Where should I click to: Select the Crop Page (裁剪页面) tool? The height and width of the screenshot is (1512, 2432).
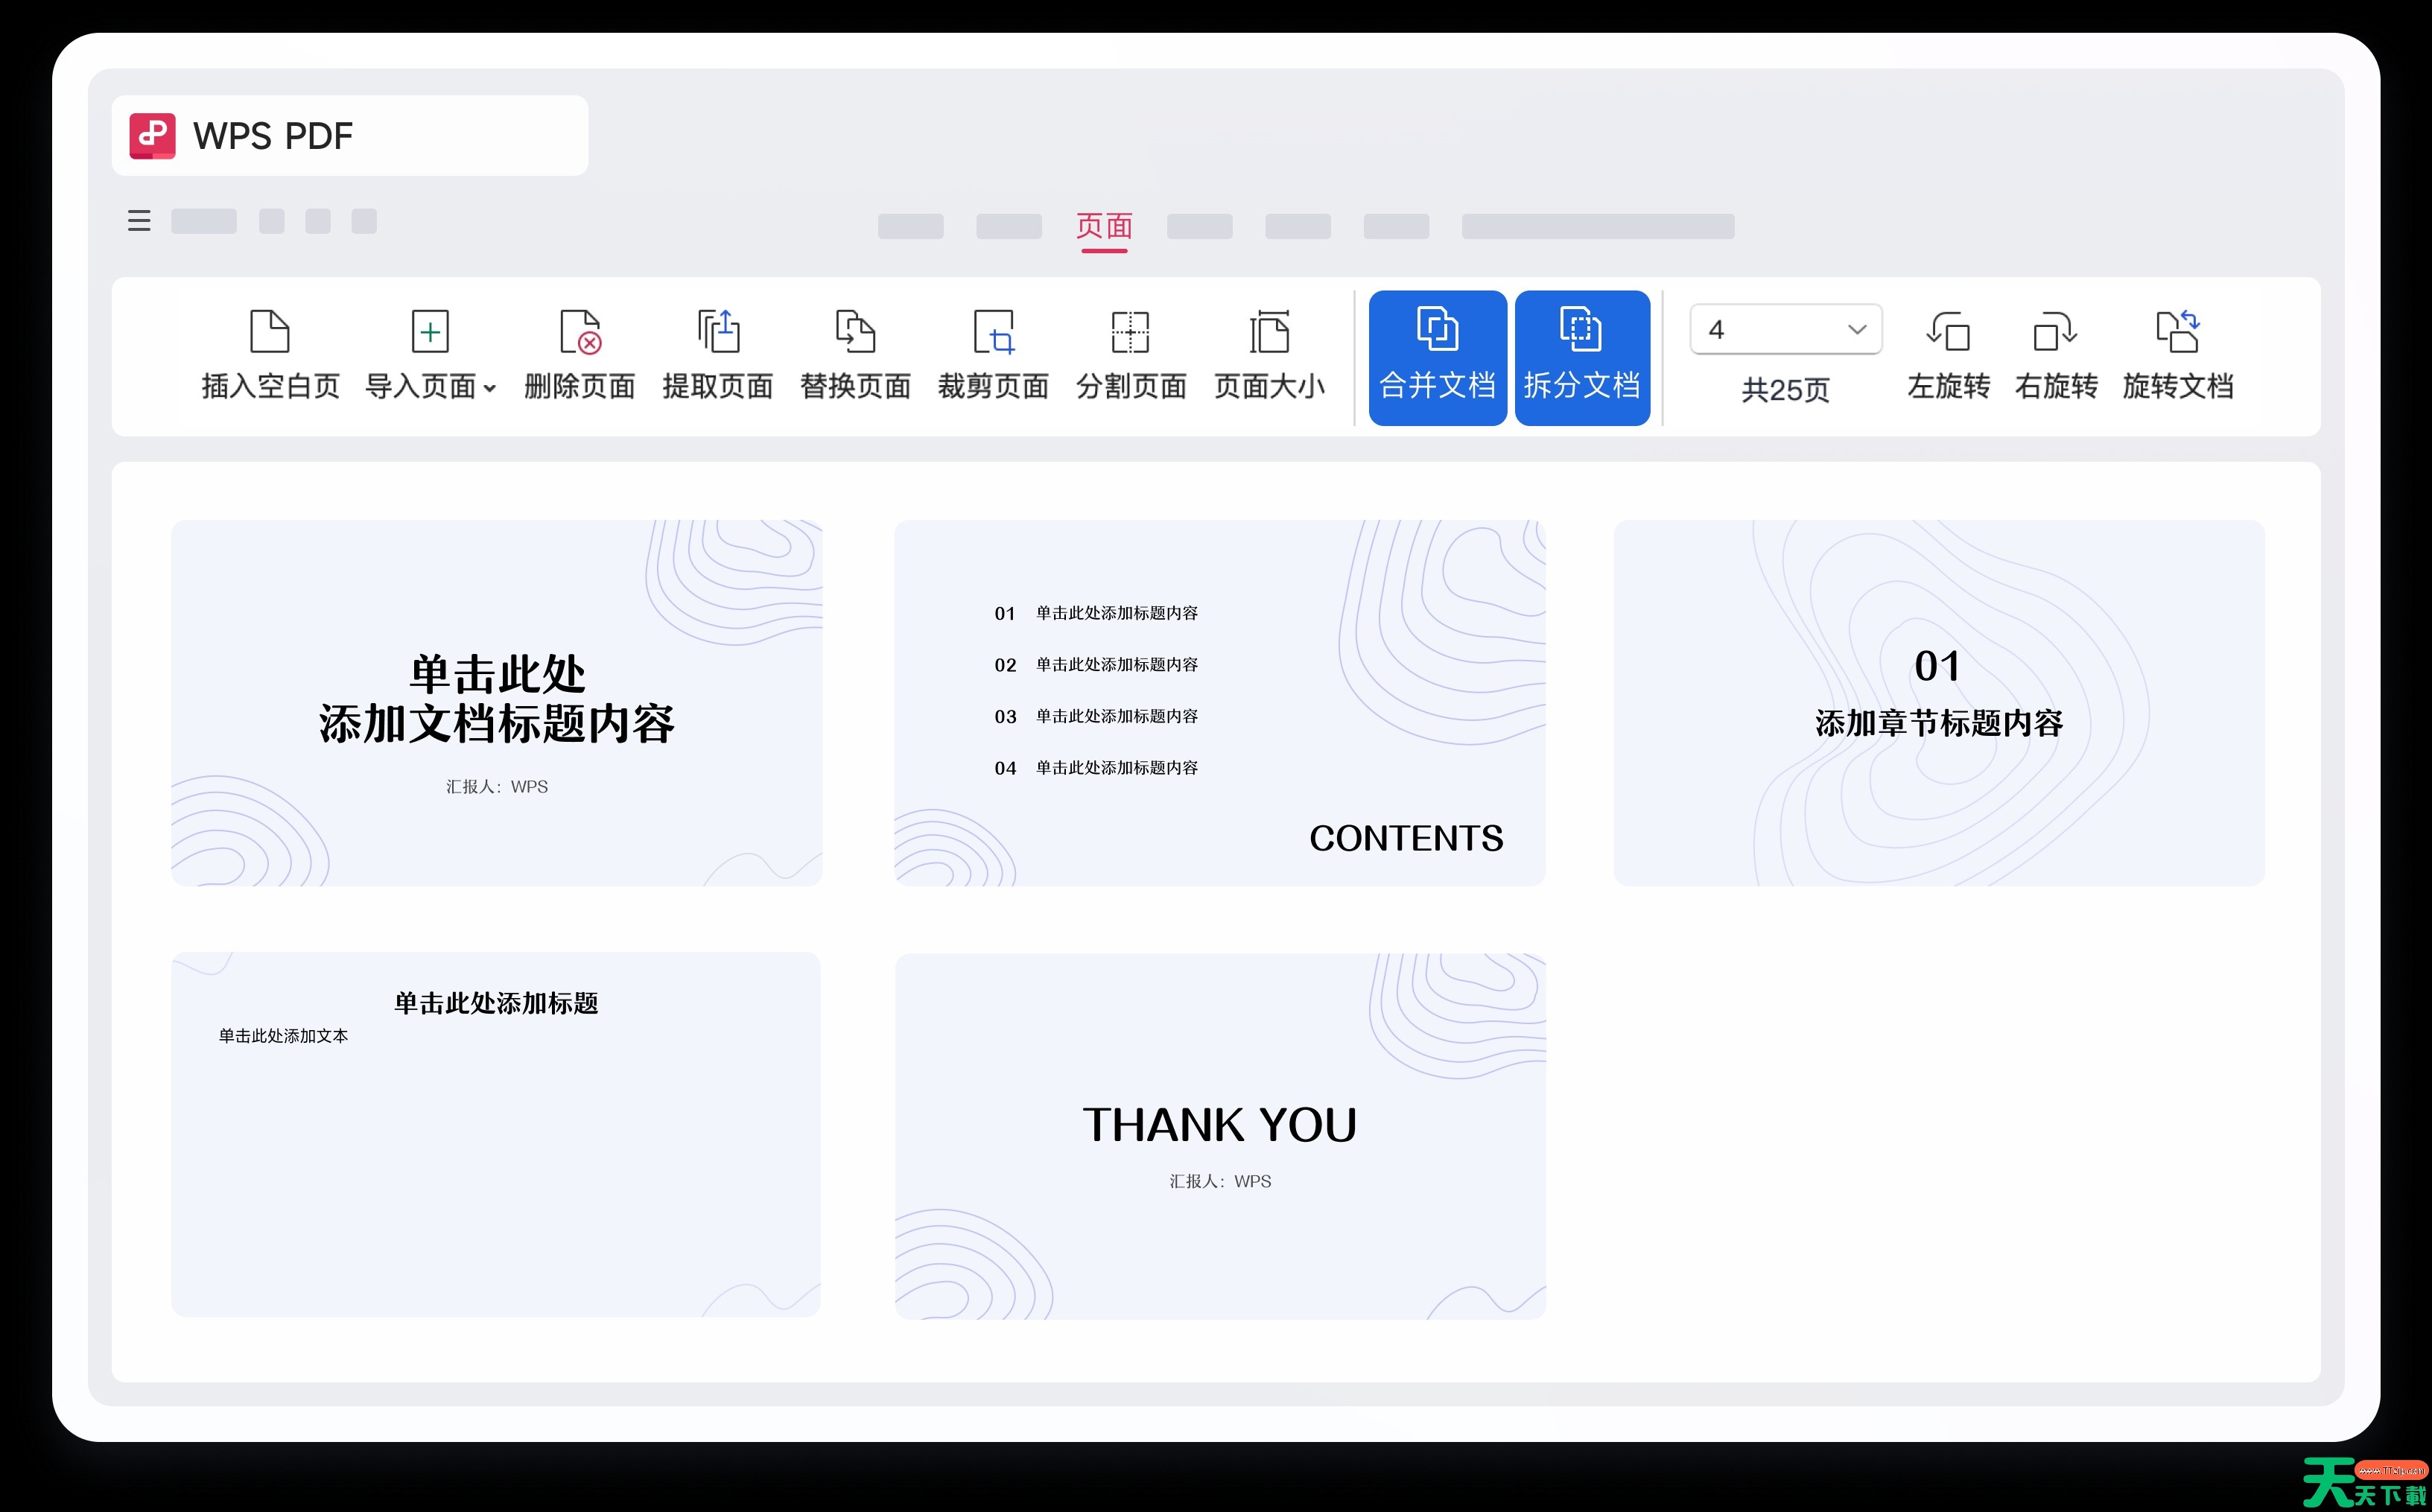coord(993,332)
